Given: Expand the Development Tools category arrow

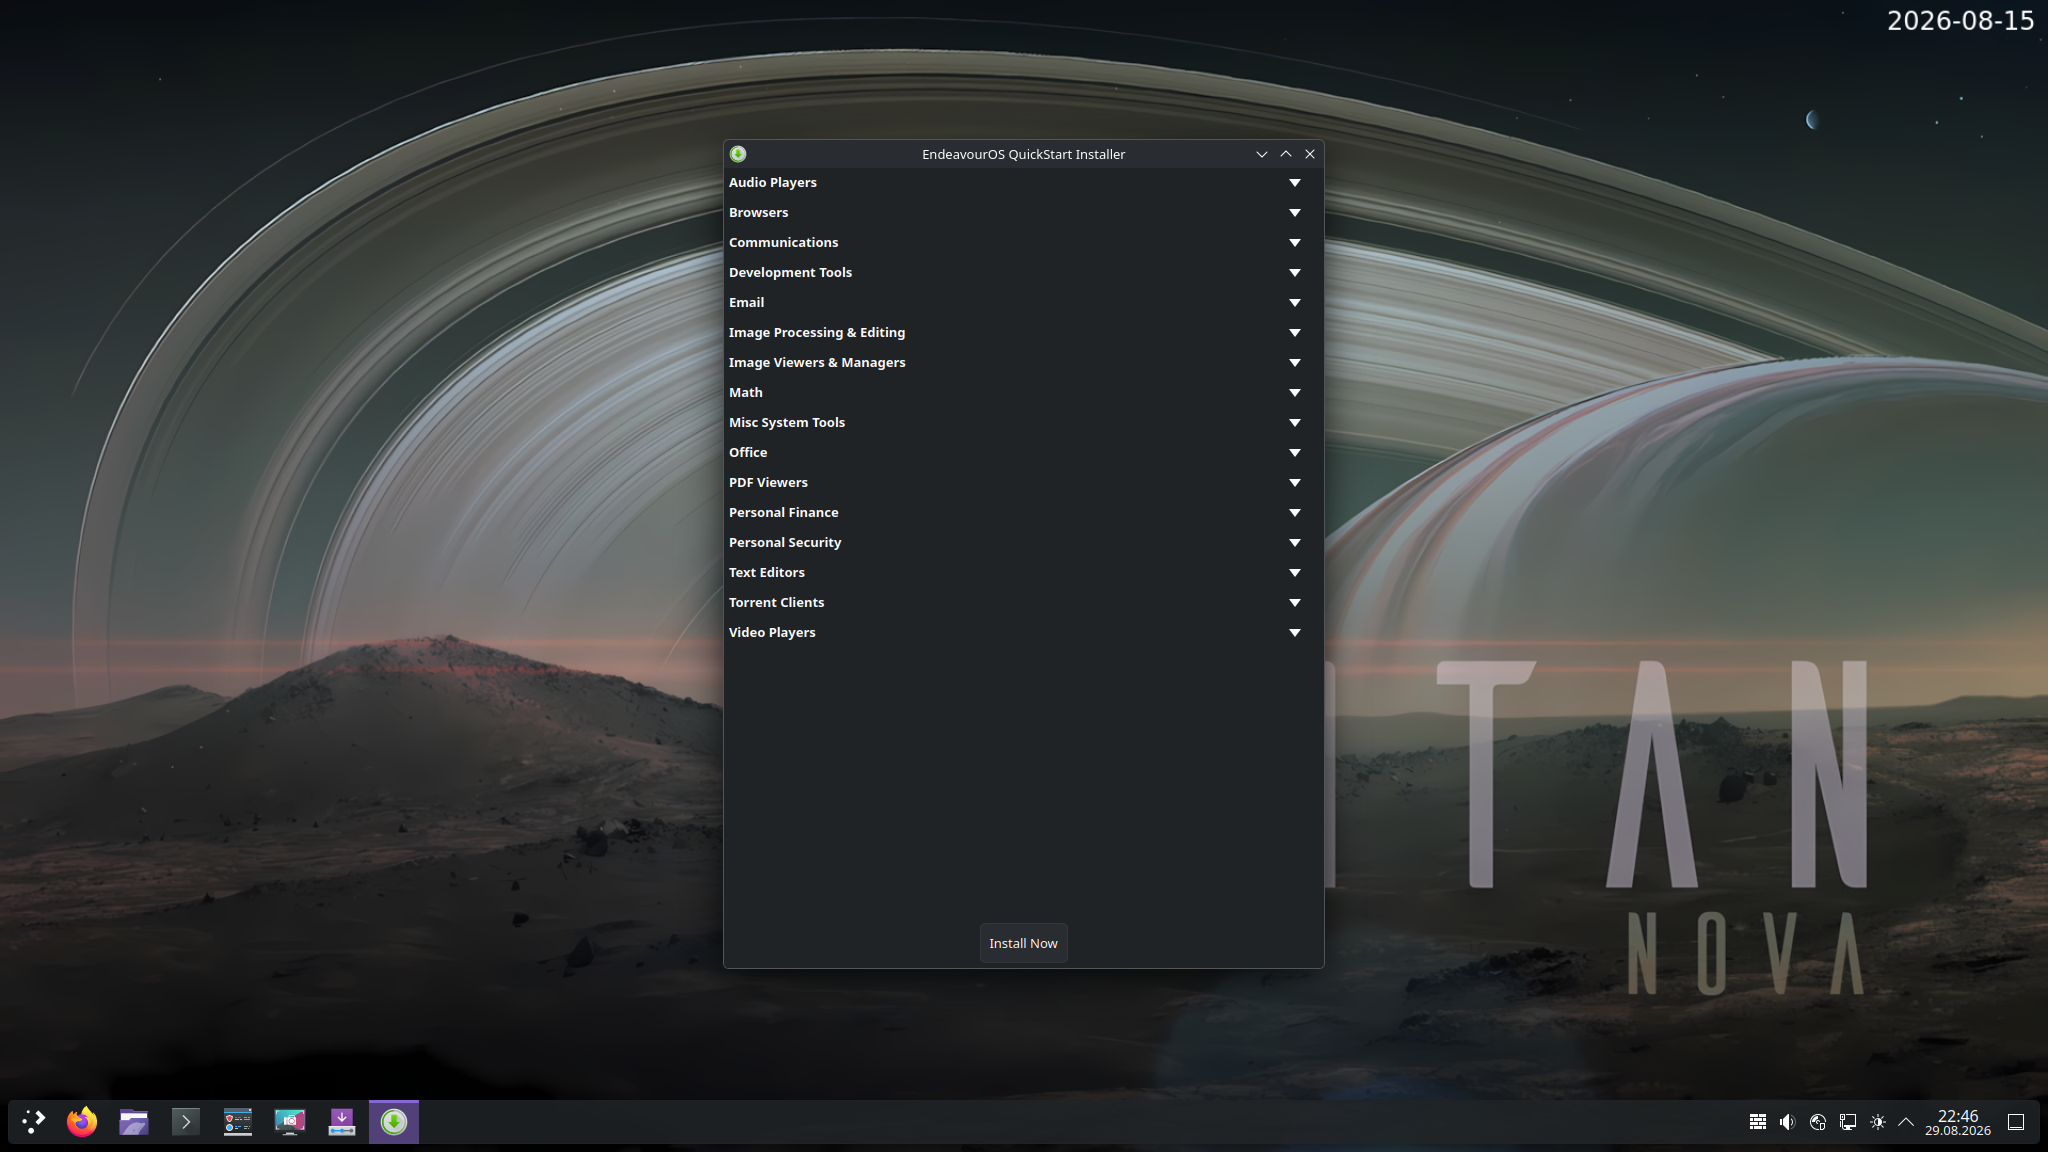Looking at the screenshot, I should point(1295,273).
